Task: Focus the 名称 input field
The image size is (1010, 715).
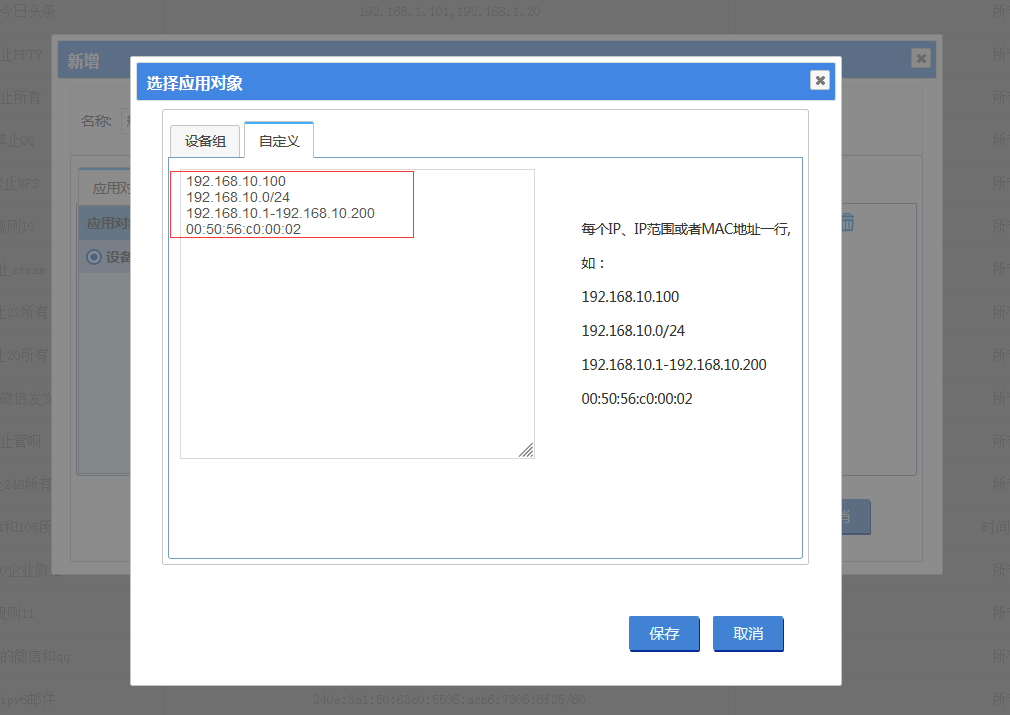Action: [125, 121]
